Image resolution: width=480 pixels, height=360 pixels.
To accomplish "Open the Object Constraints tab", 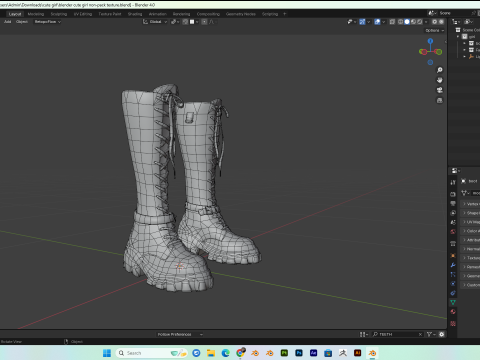I will [453, 293].
